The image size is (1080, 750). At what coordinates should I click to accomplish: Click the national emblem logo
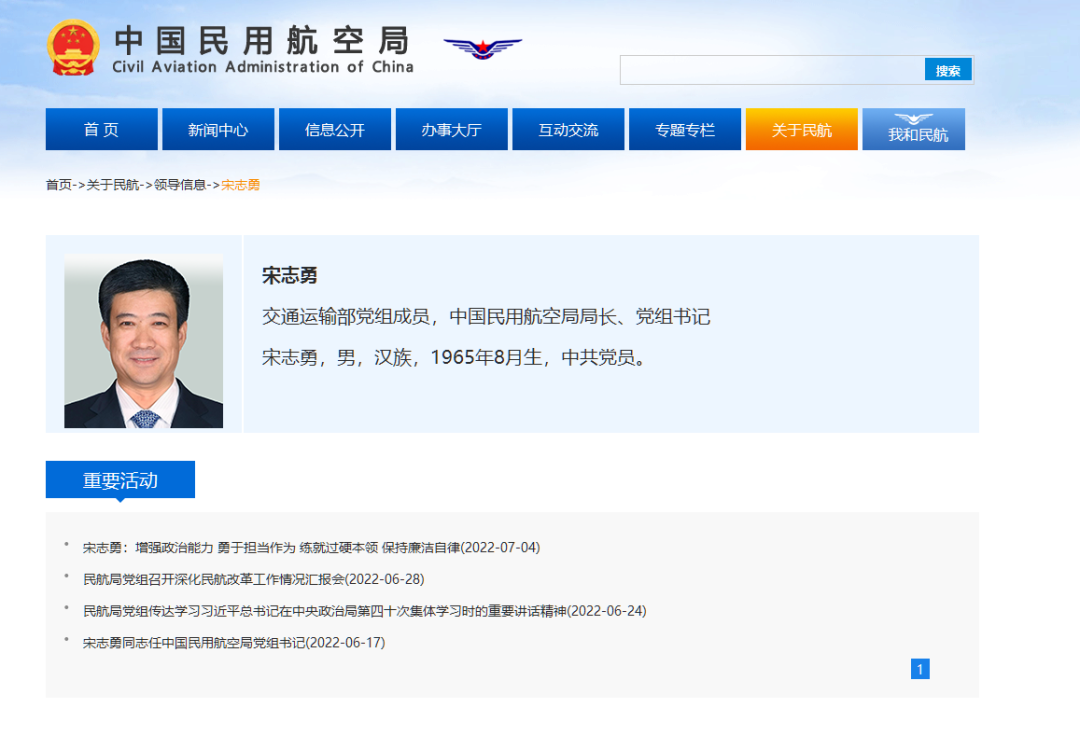74,48
